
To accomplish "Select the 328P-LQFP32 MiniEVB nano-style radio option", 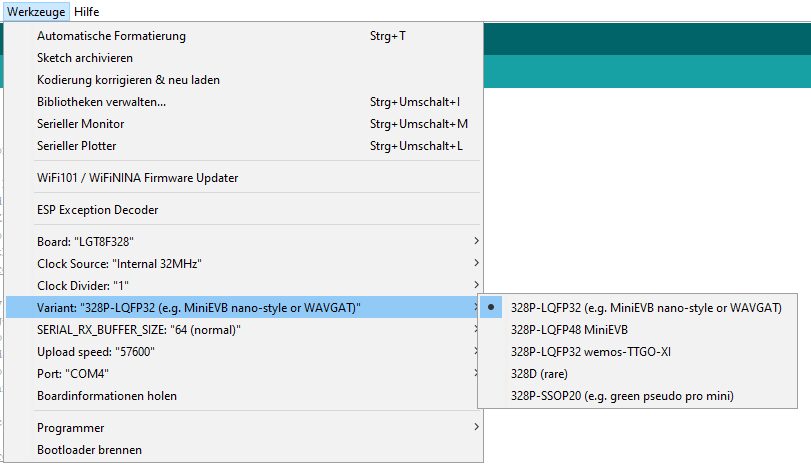I will point(637,308).
